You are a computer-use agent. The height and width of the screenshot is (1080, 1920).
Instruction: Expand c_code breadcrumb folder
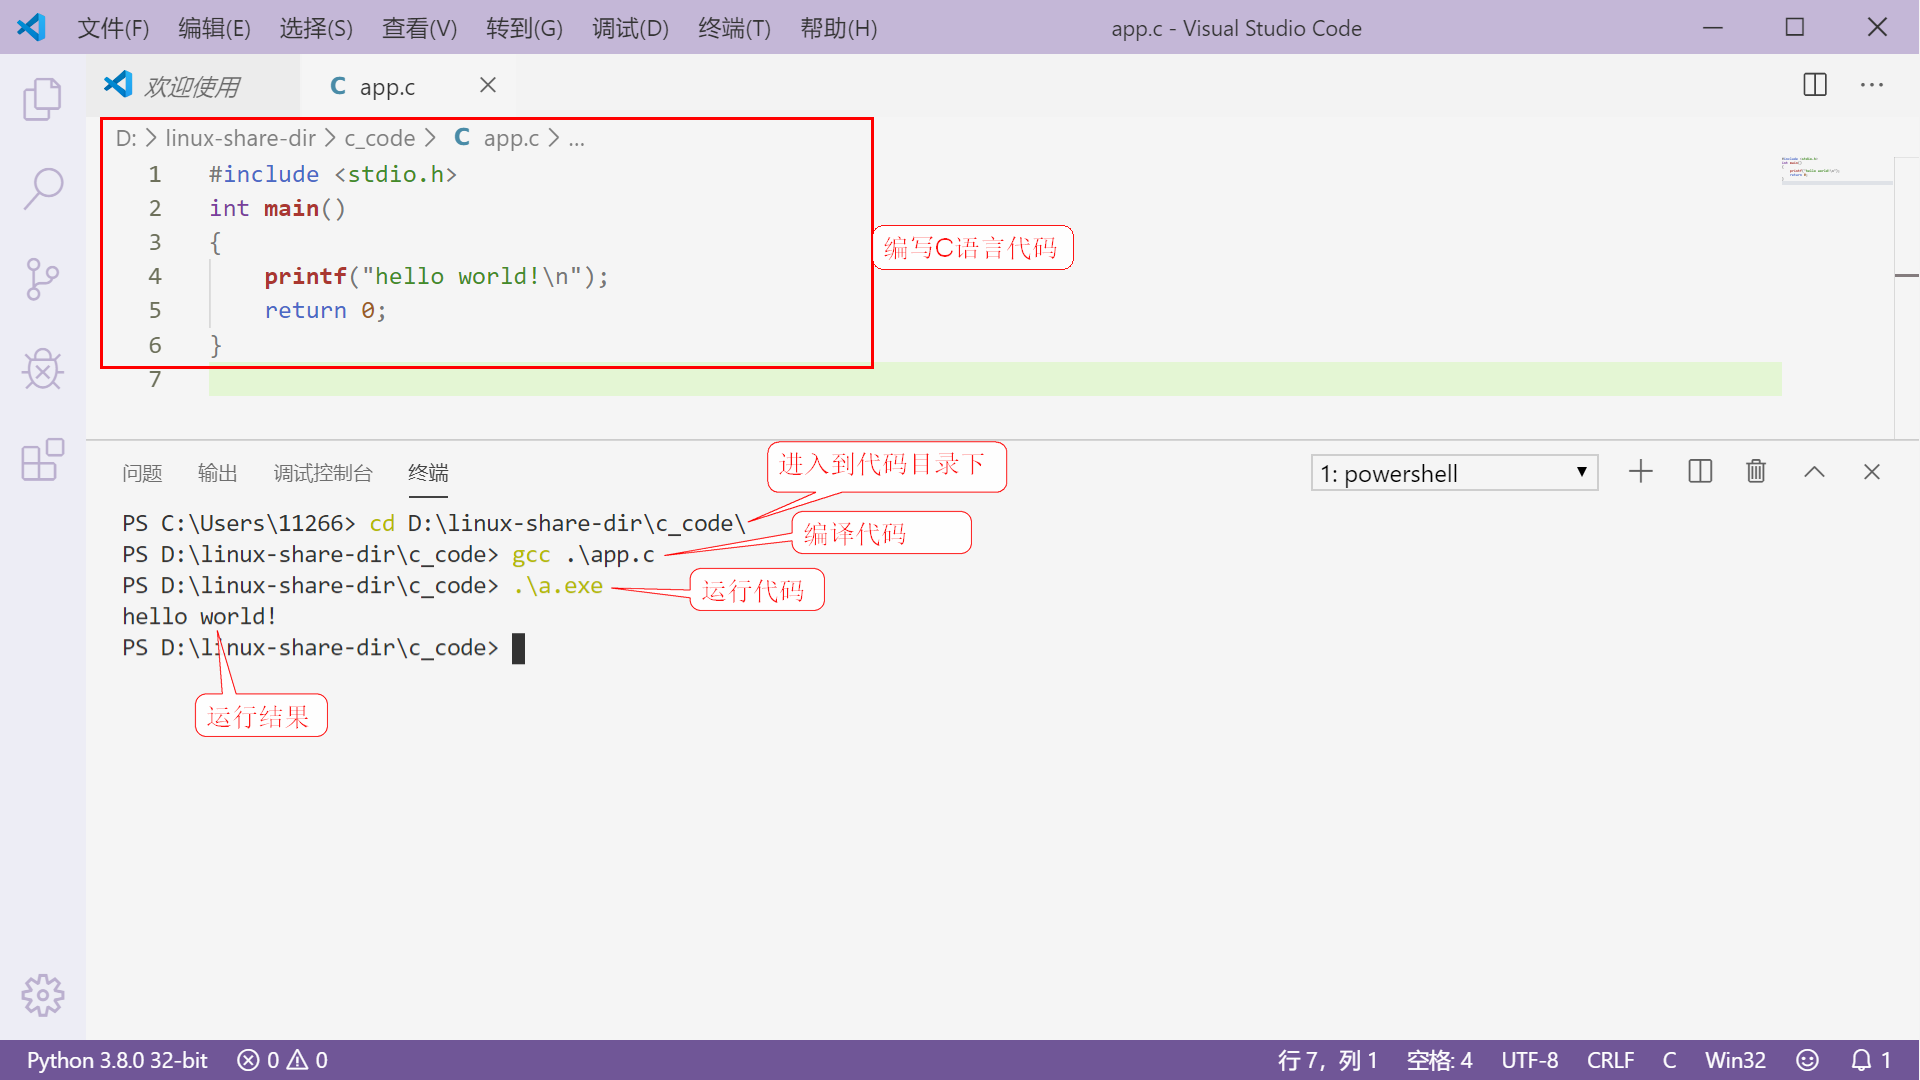(x=379, y=138)
